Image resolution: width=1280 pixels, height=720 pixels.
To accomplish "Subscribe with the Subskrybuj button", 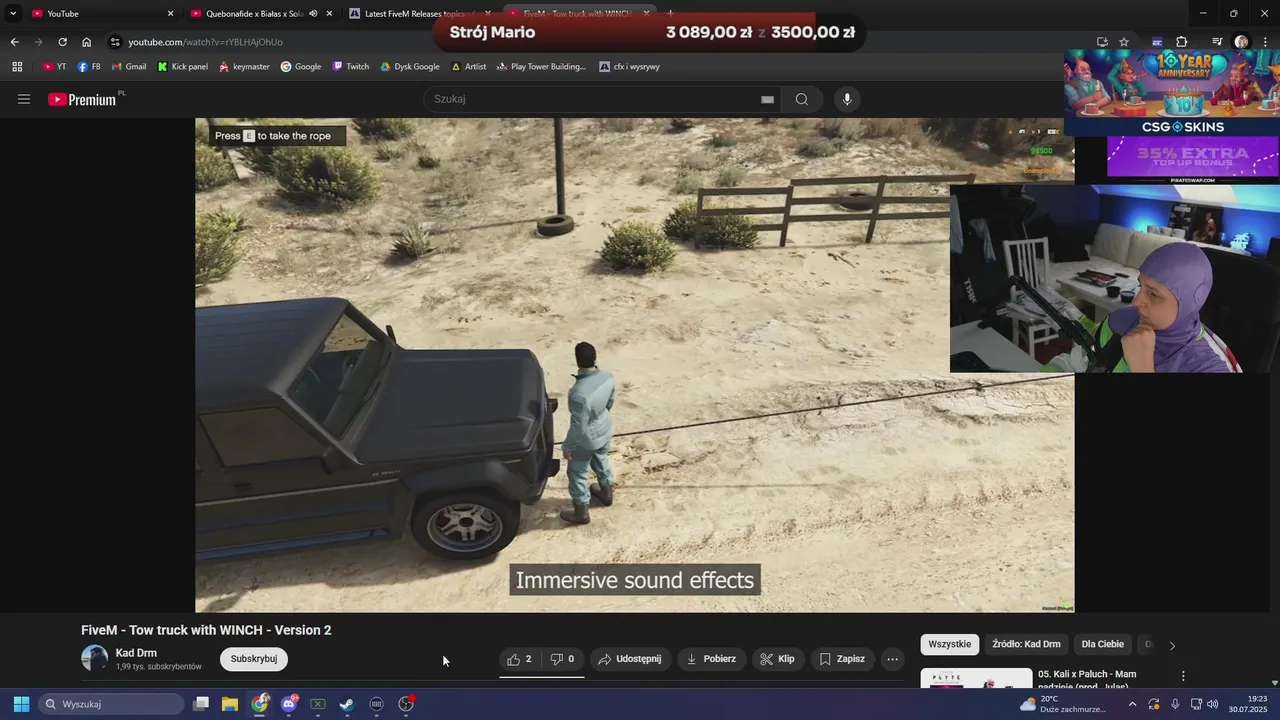I will tap(254, 659).
